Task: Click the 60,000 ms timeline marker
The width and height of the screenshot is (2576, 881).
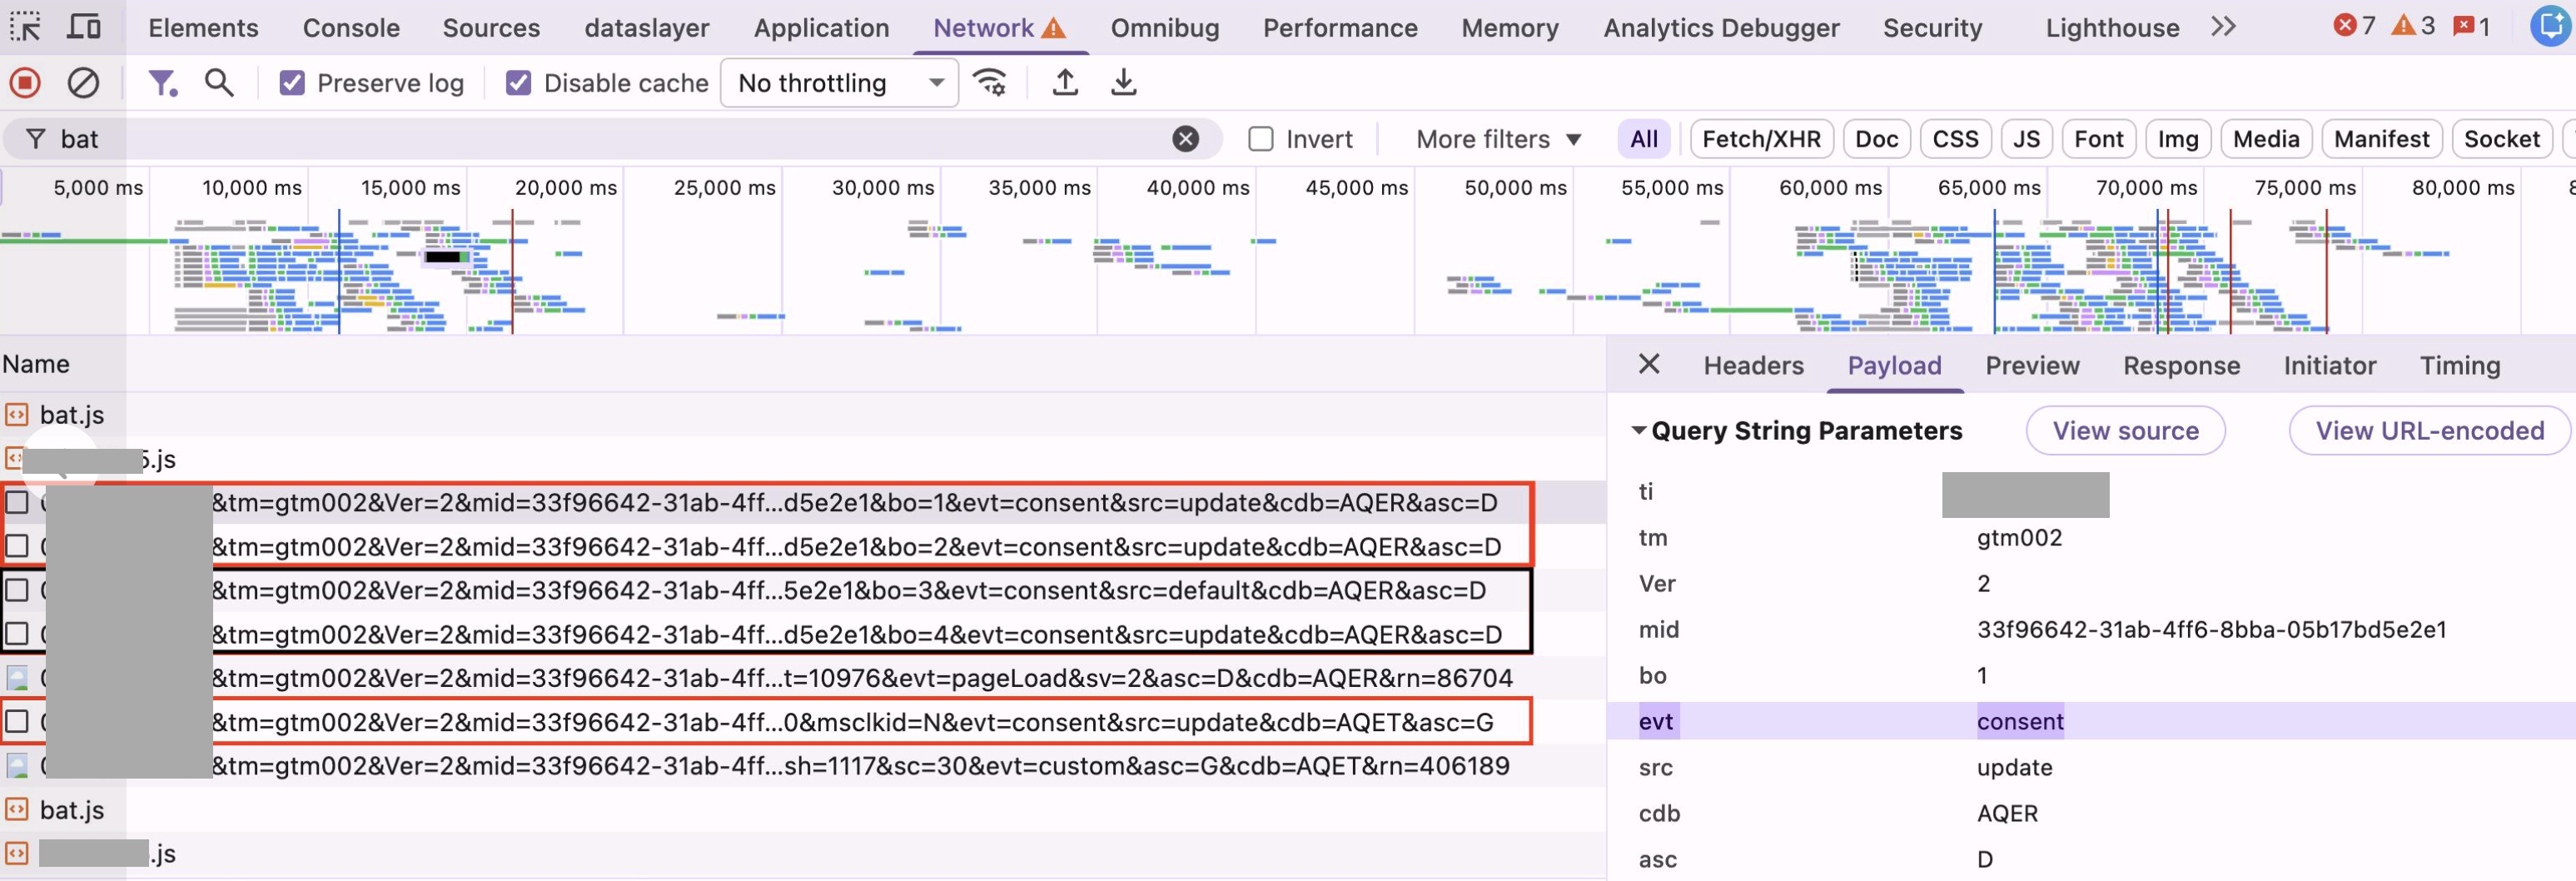Action: click(1830, 187)
